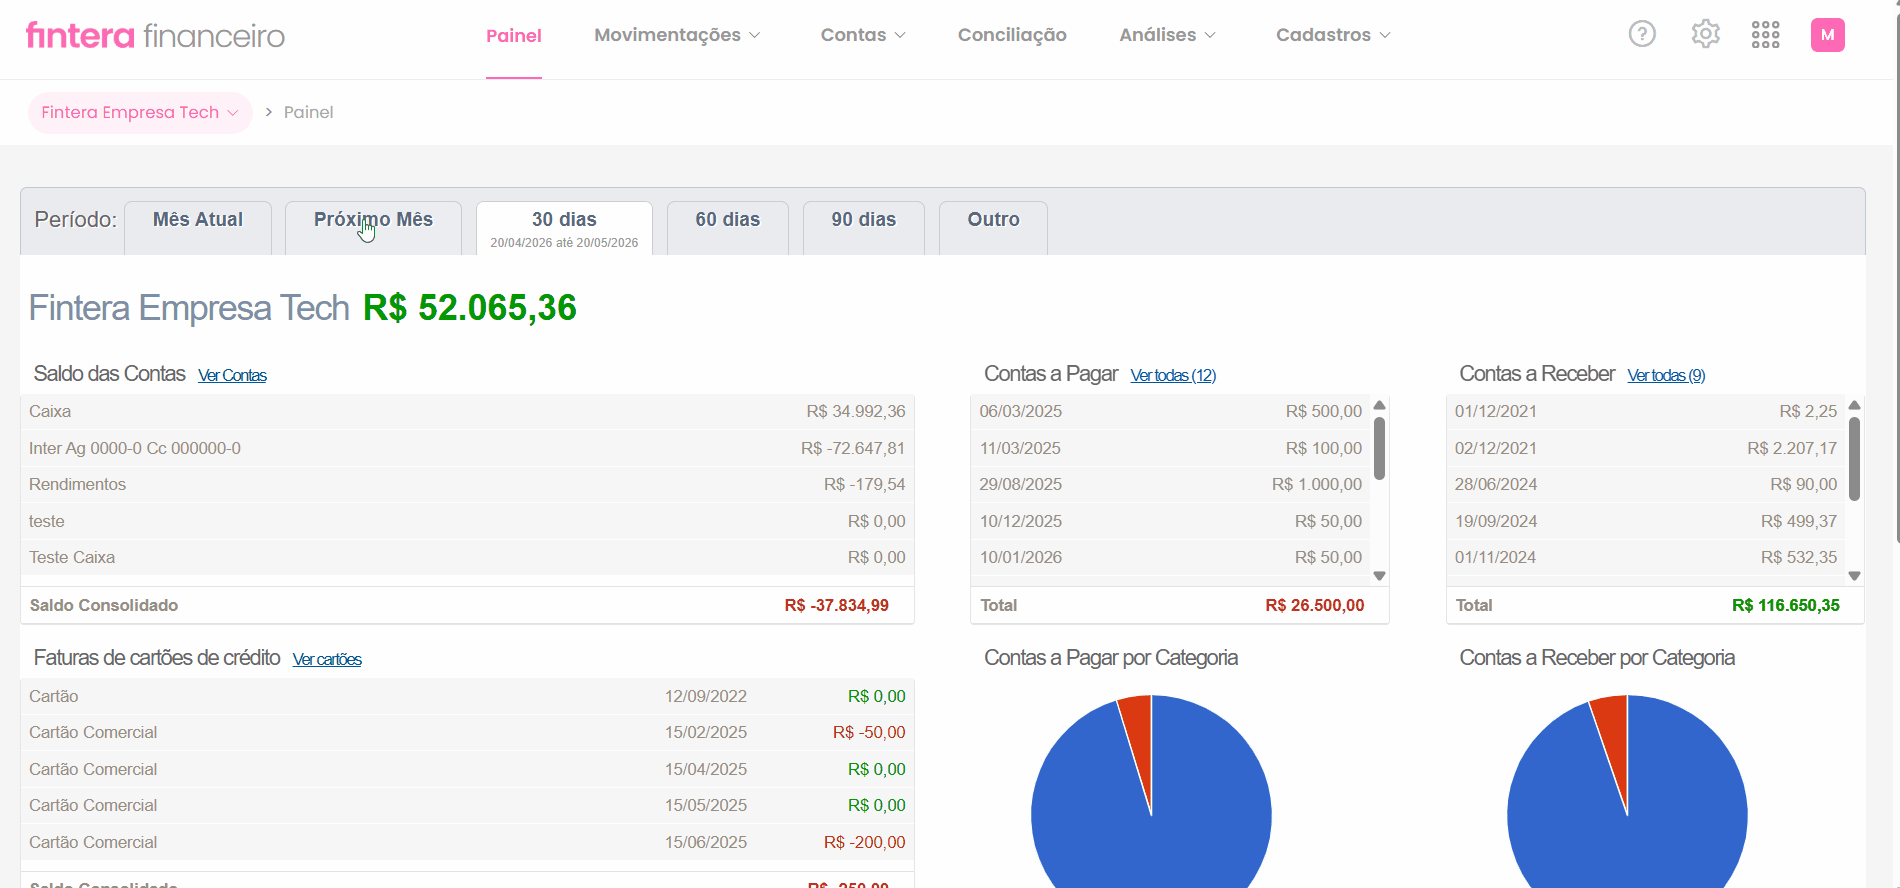Screen dimensions: 1900x888
Task: Click the fintera financeiro logo
Action: point(155,36)
